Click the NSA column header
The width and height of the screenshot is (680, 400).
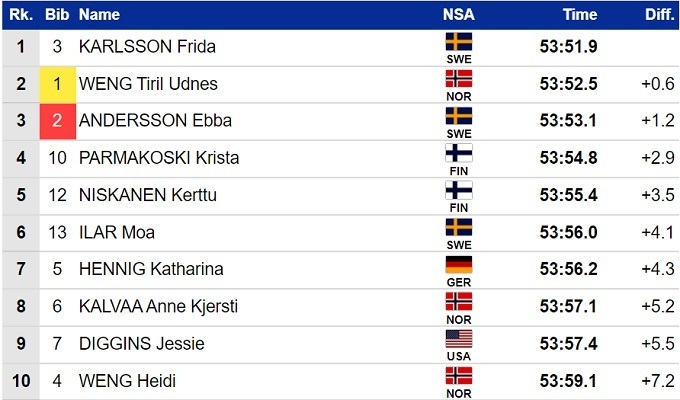pos(459,15)
